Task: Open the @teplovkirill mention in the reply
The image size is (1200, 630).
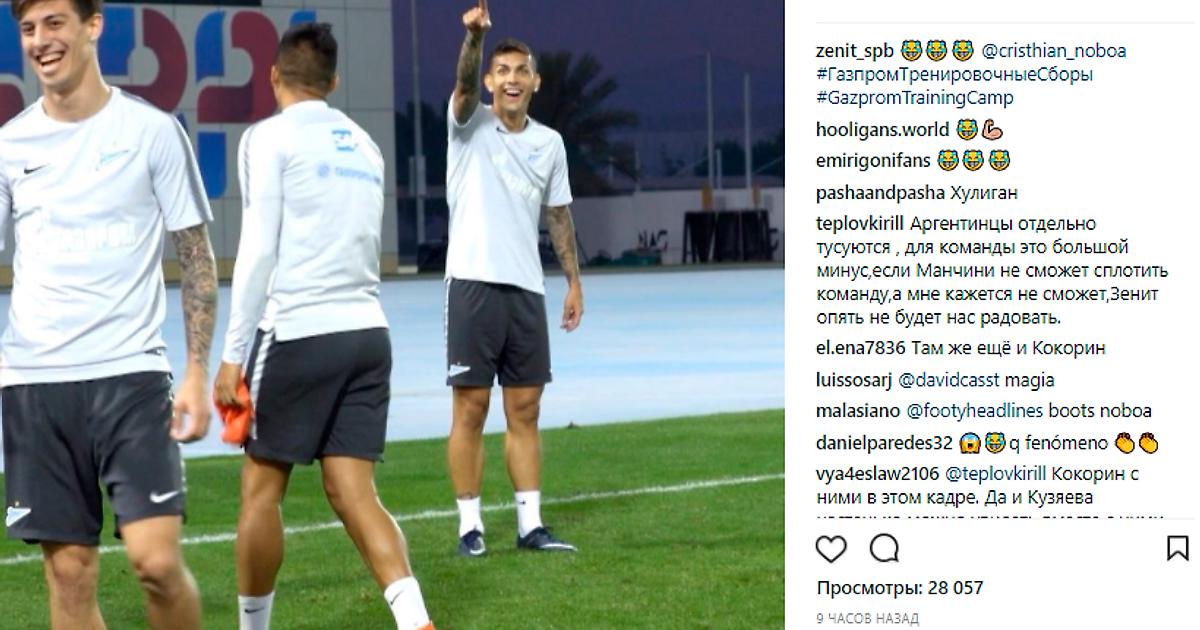Action: [x=996, y=473]
